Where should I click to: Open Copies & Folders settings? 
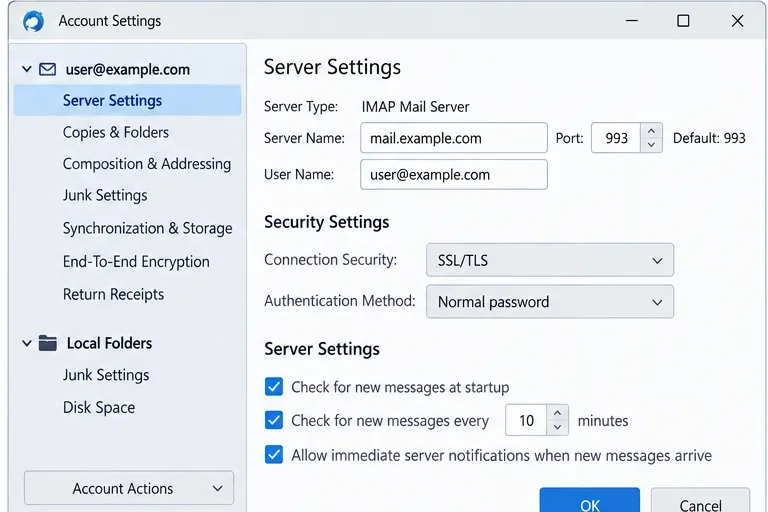click(116, 132)
